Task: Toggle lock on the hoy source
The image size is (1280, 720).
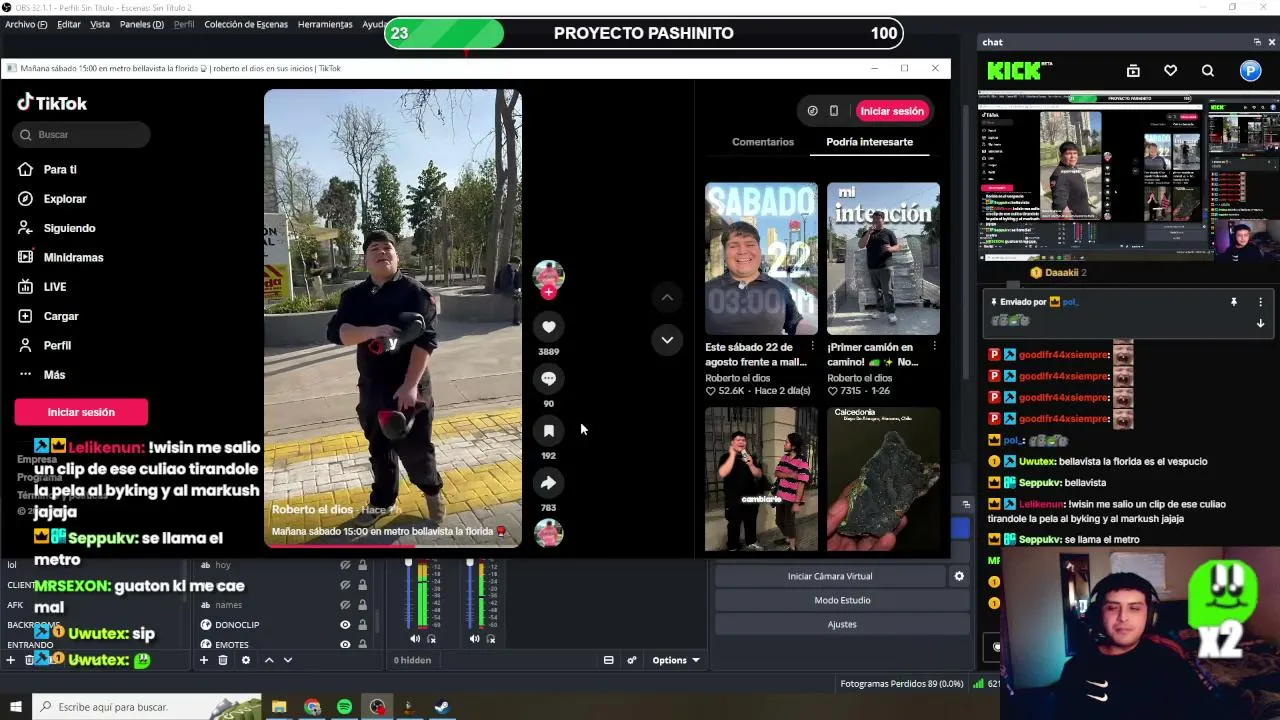Action: point(362,565)
